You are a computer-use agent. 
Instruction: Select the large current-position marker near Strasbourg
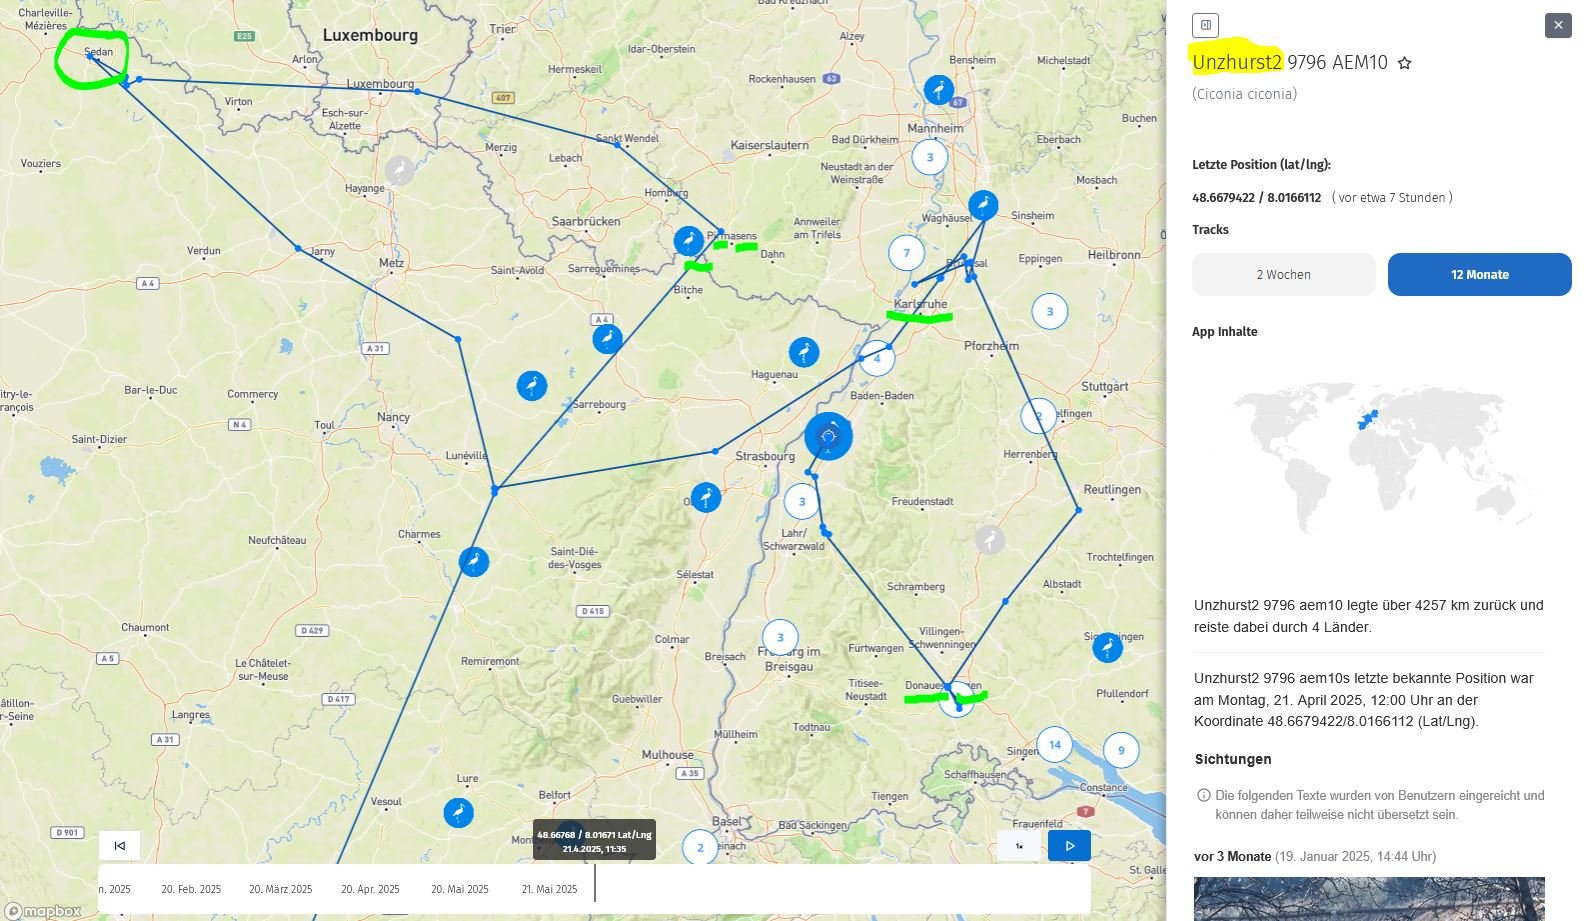[x=828, y=436]
